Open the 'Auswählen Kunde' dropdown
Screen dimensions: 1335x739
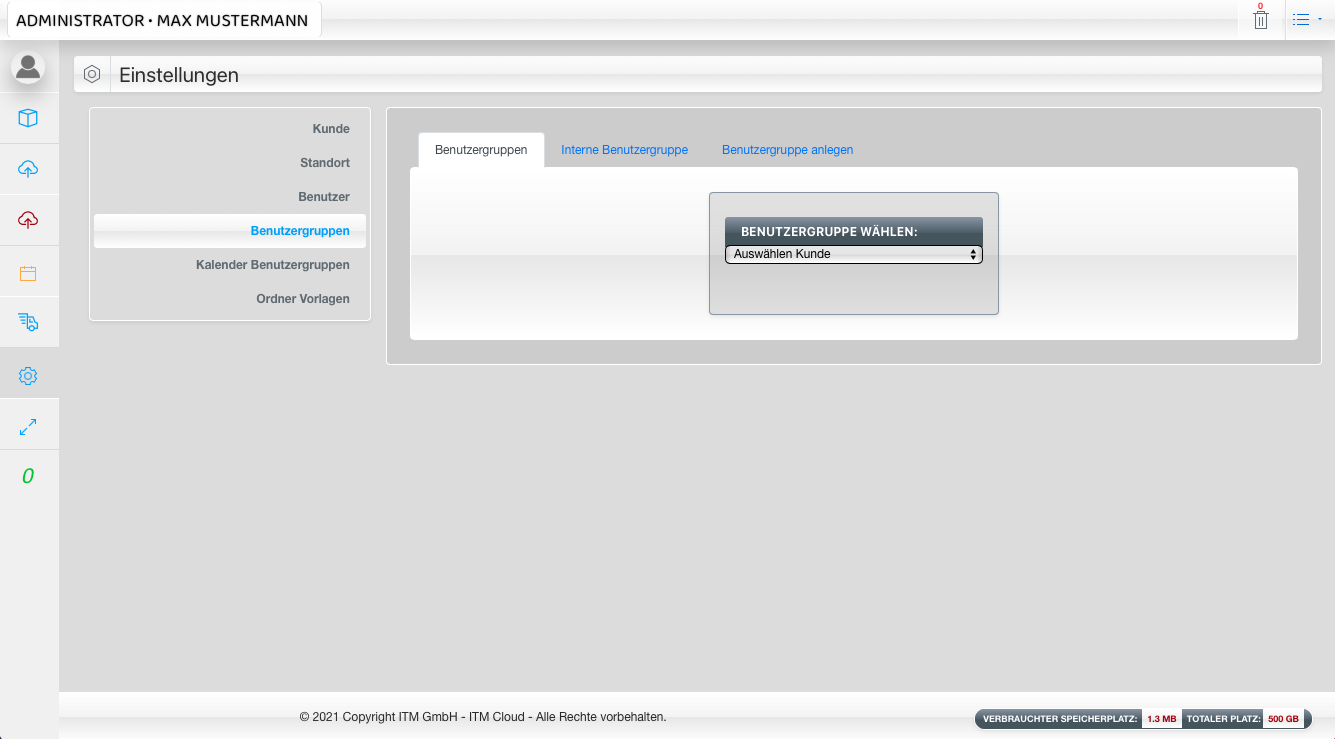tap(853, 255)
